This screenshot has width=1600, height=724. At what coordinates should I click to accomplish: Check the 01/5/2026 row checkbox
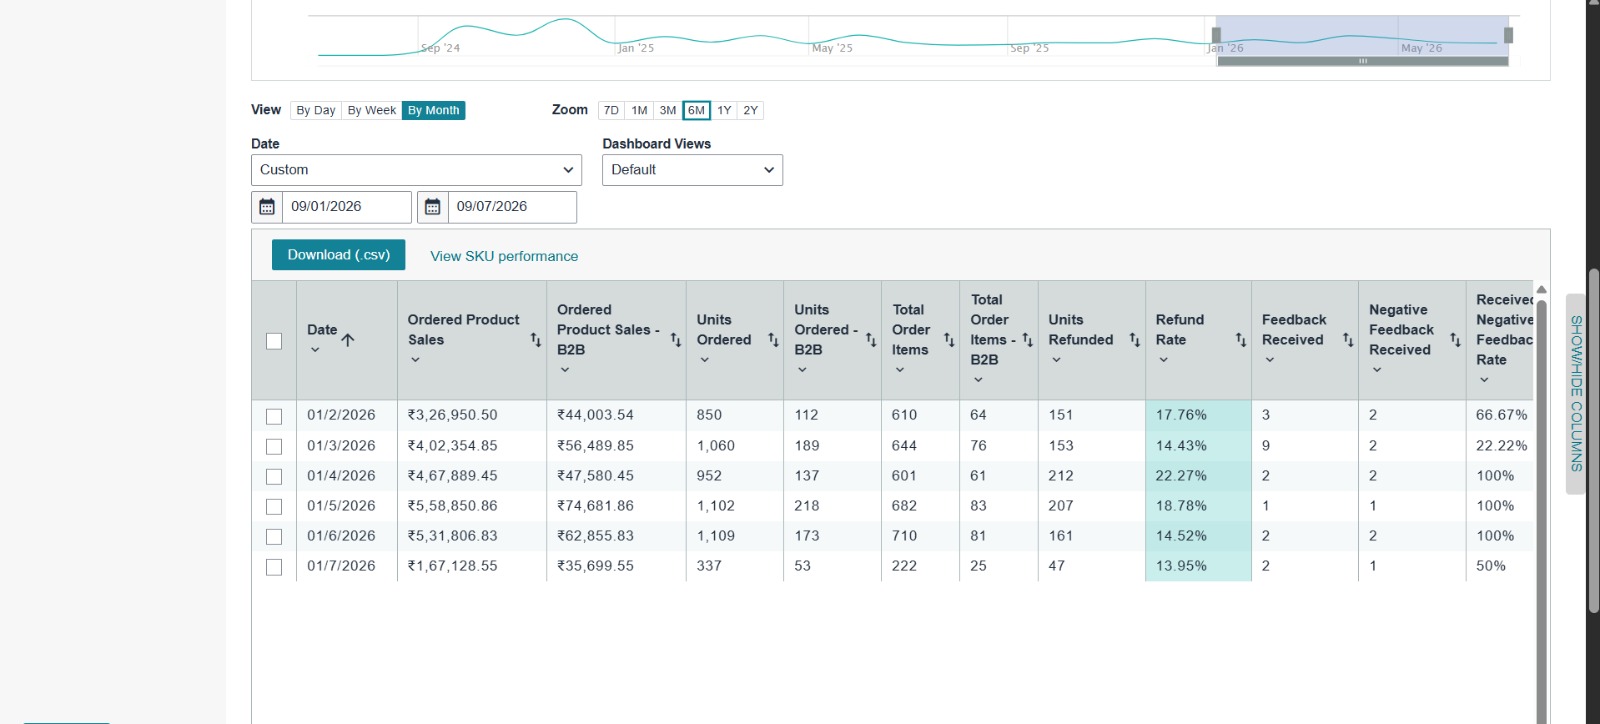click(274, 506)
